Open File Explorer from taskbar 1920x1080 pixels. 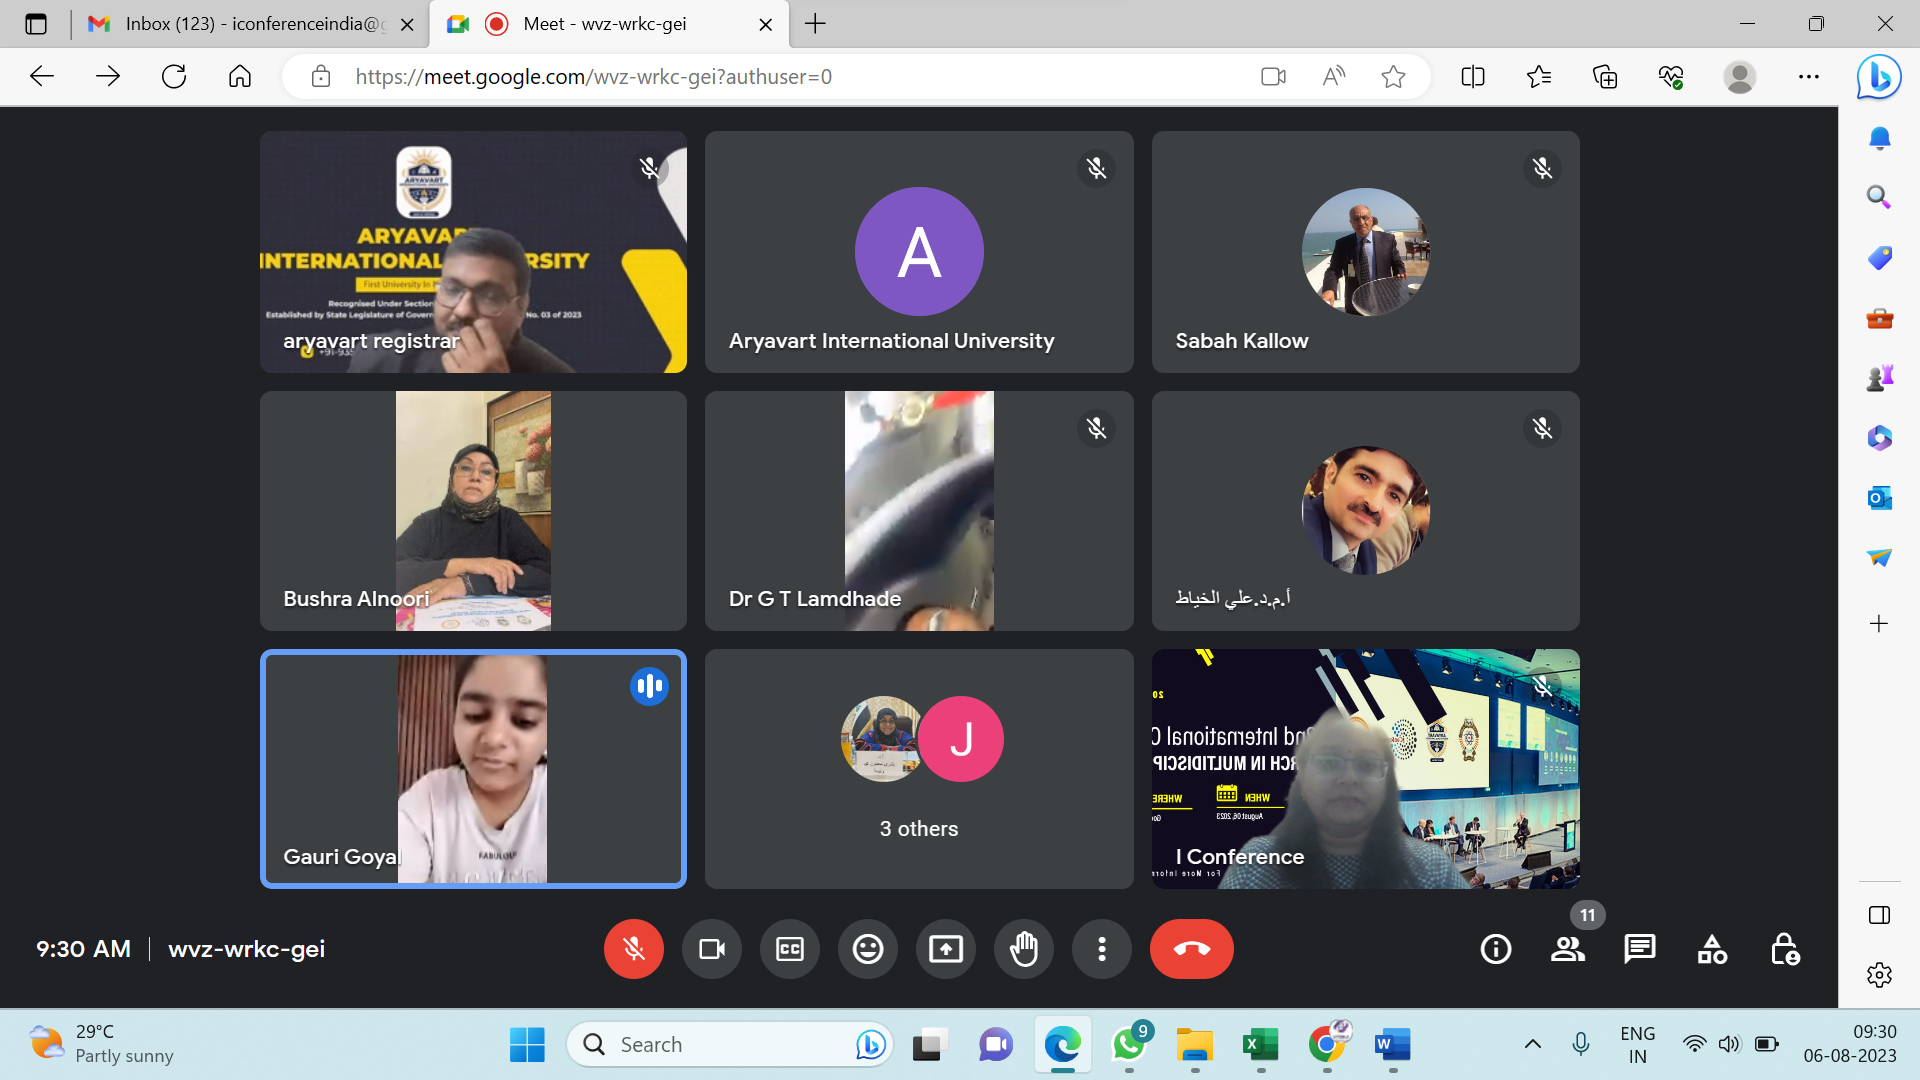coord(1195,1045)
